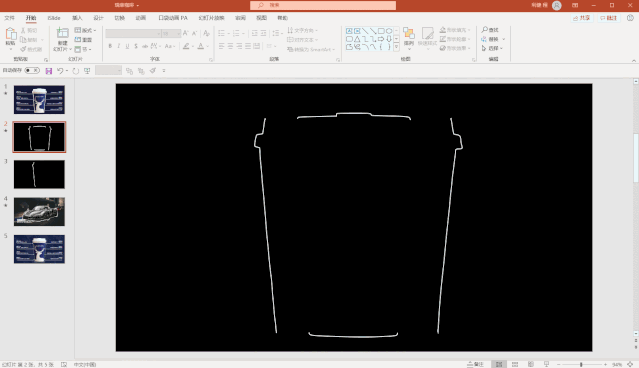
Task: Switch to Reading view in status bar
Action: pos(531,364)
